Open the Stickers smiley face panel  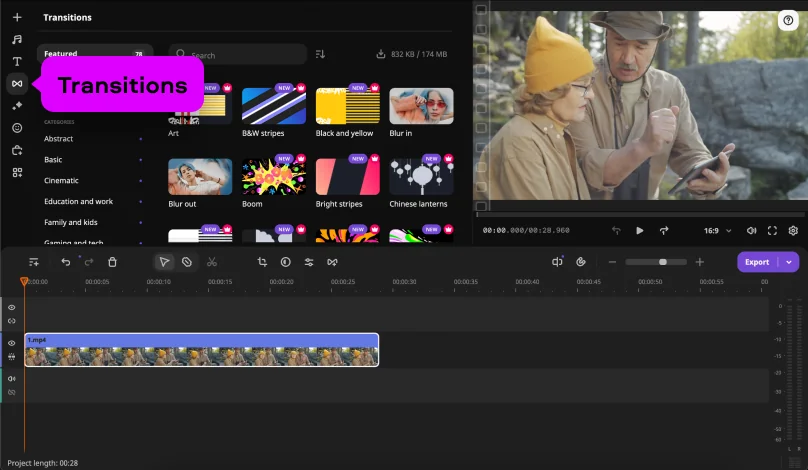pyautogui.click(x=17, y=128)
